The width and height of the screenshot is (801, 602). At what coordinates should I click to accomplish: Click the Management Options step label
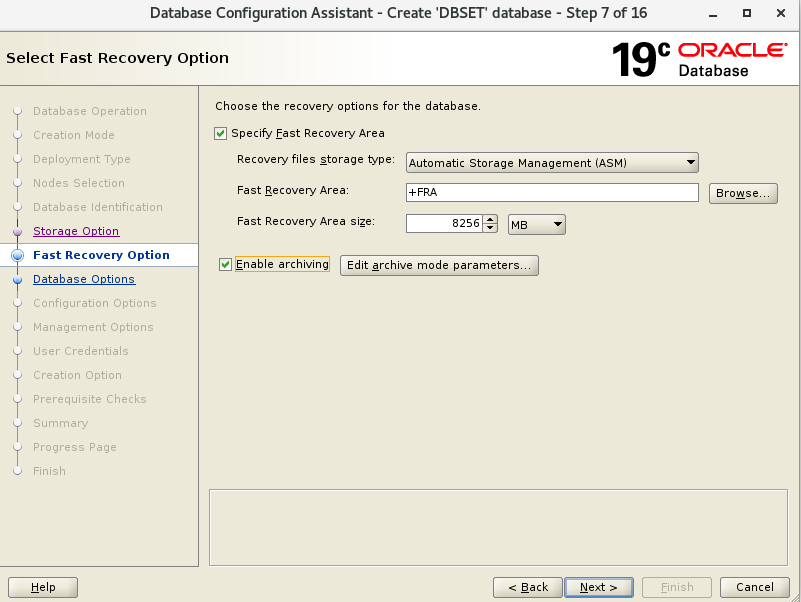(x=93, y=327)
